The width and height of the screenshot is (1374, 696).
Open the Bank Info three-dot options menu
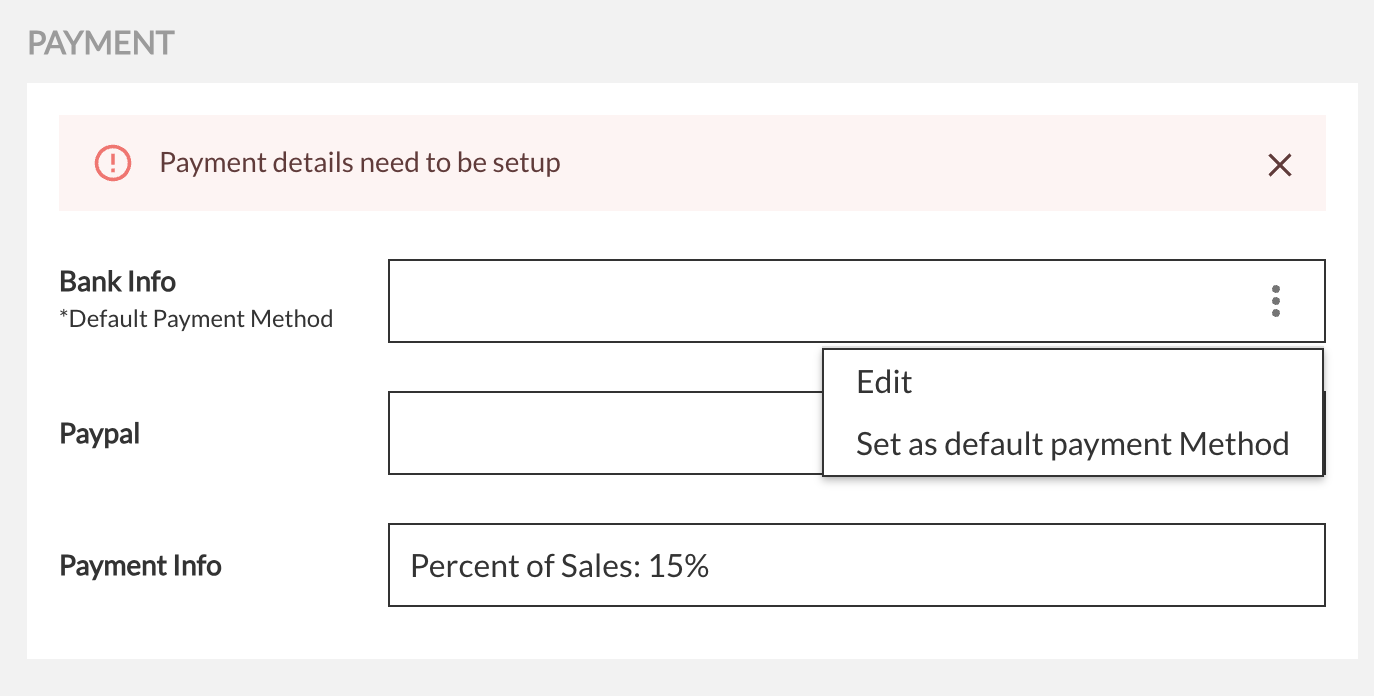point(1275,301)
